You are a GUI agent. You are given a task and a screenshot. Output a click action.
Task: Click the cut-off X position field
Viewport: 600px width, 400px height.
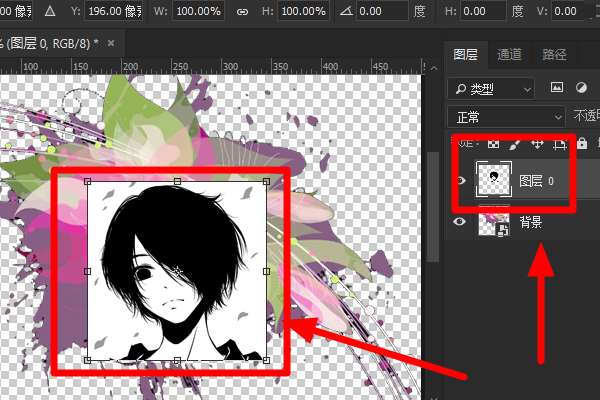(16, 11)
